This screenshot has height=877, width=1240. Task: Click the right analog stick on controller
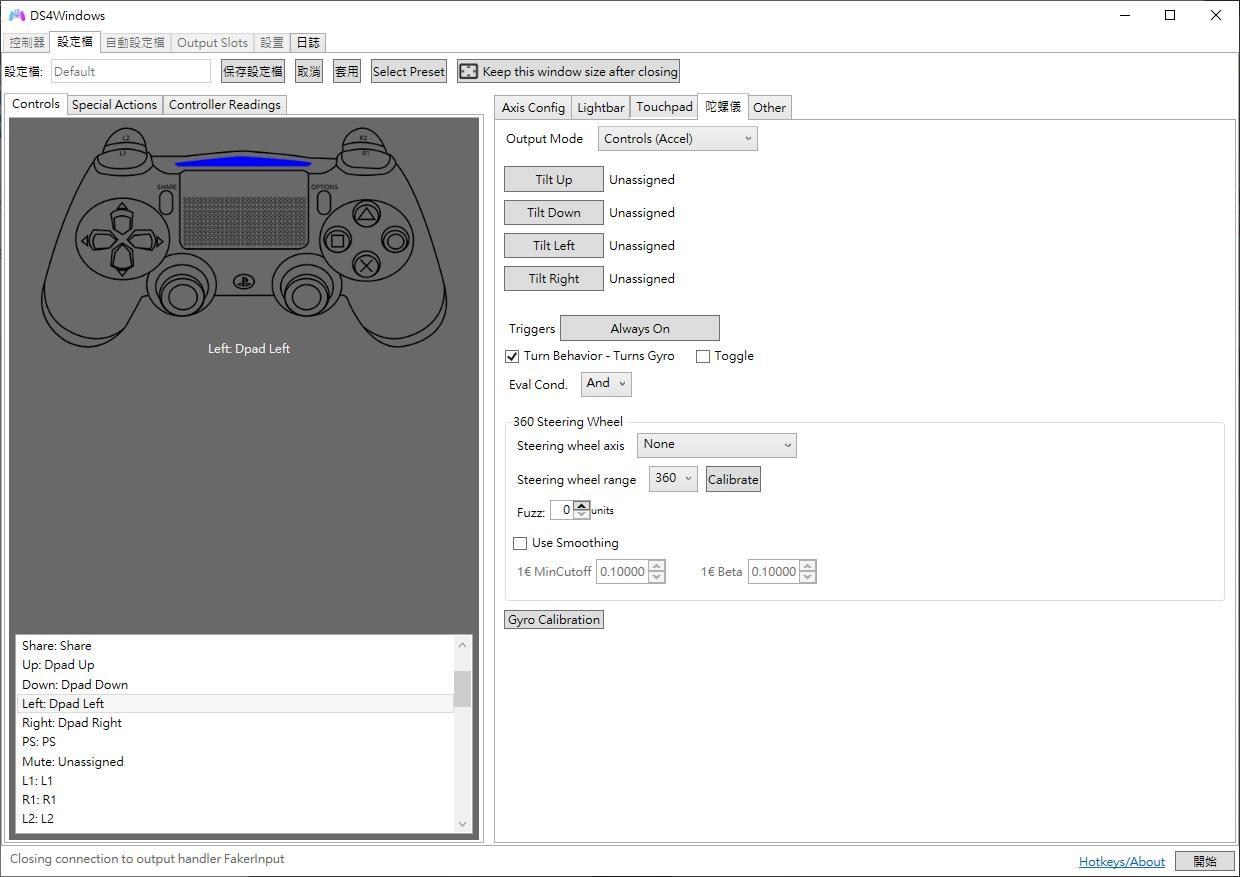pyautogui.click(x=307, y=294)
